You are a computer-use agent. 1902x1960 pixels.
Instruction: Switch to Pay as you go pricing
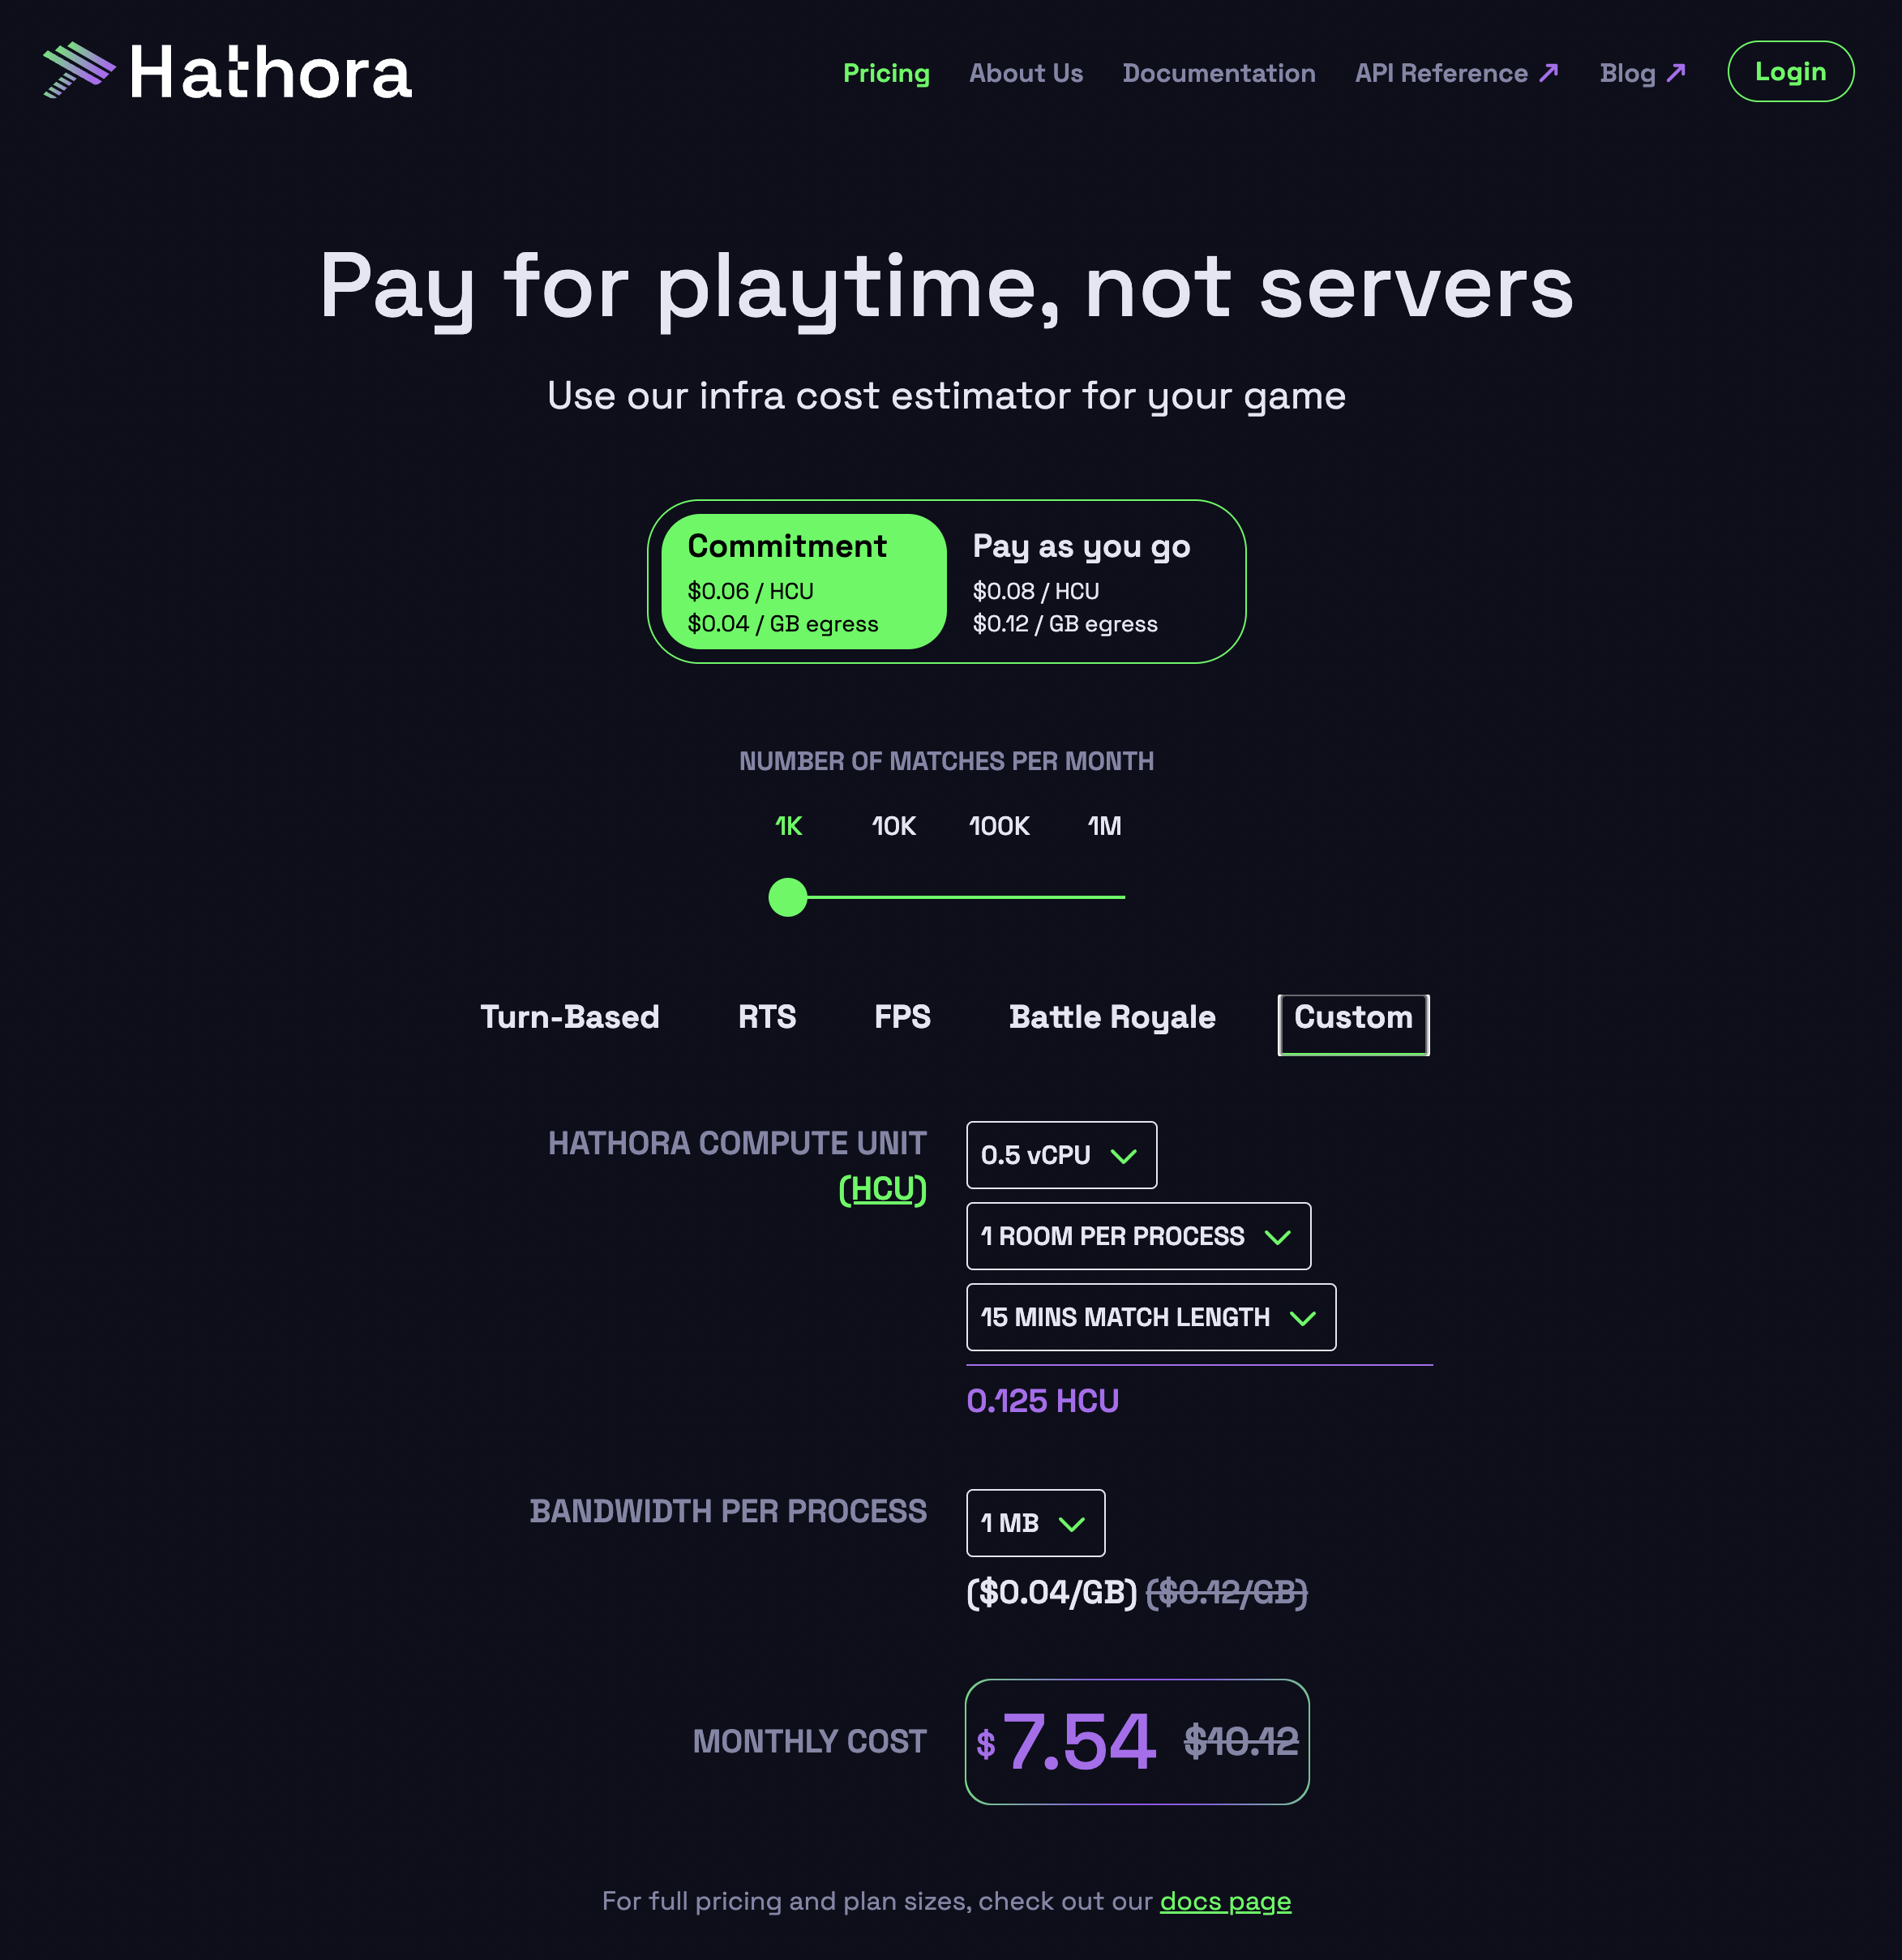[1080, 581]
